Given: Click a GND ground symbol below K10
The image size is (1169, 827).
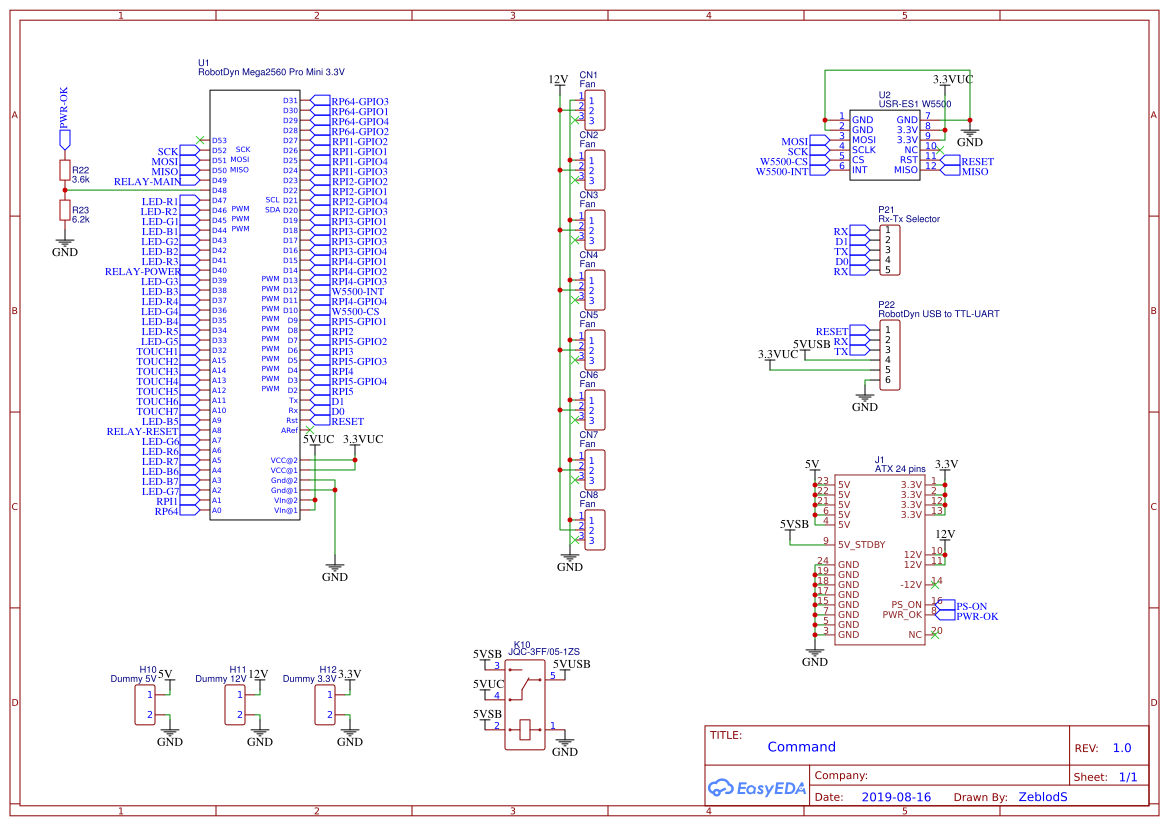Looking at the screenshot, I should 565,742.
